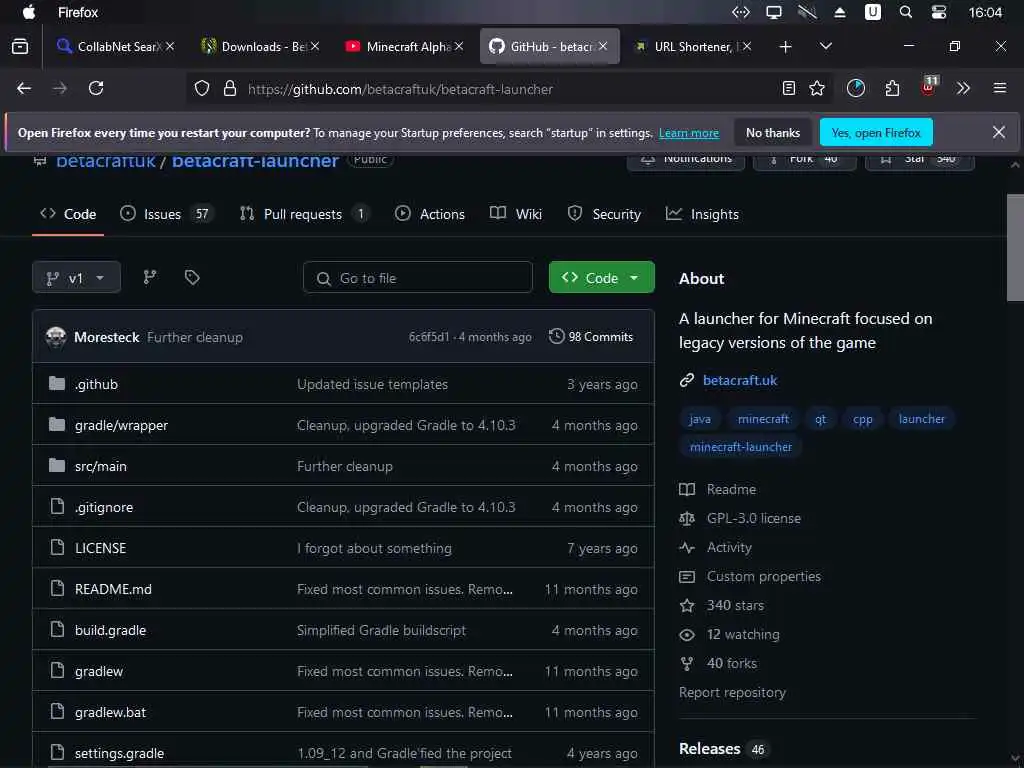Click the Firefox back arrow
This screenshot has width=1024, height=768.
(x=24, y=88)
